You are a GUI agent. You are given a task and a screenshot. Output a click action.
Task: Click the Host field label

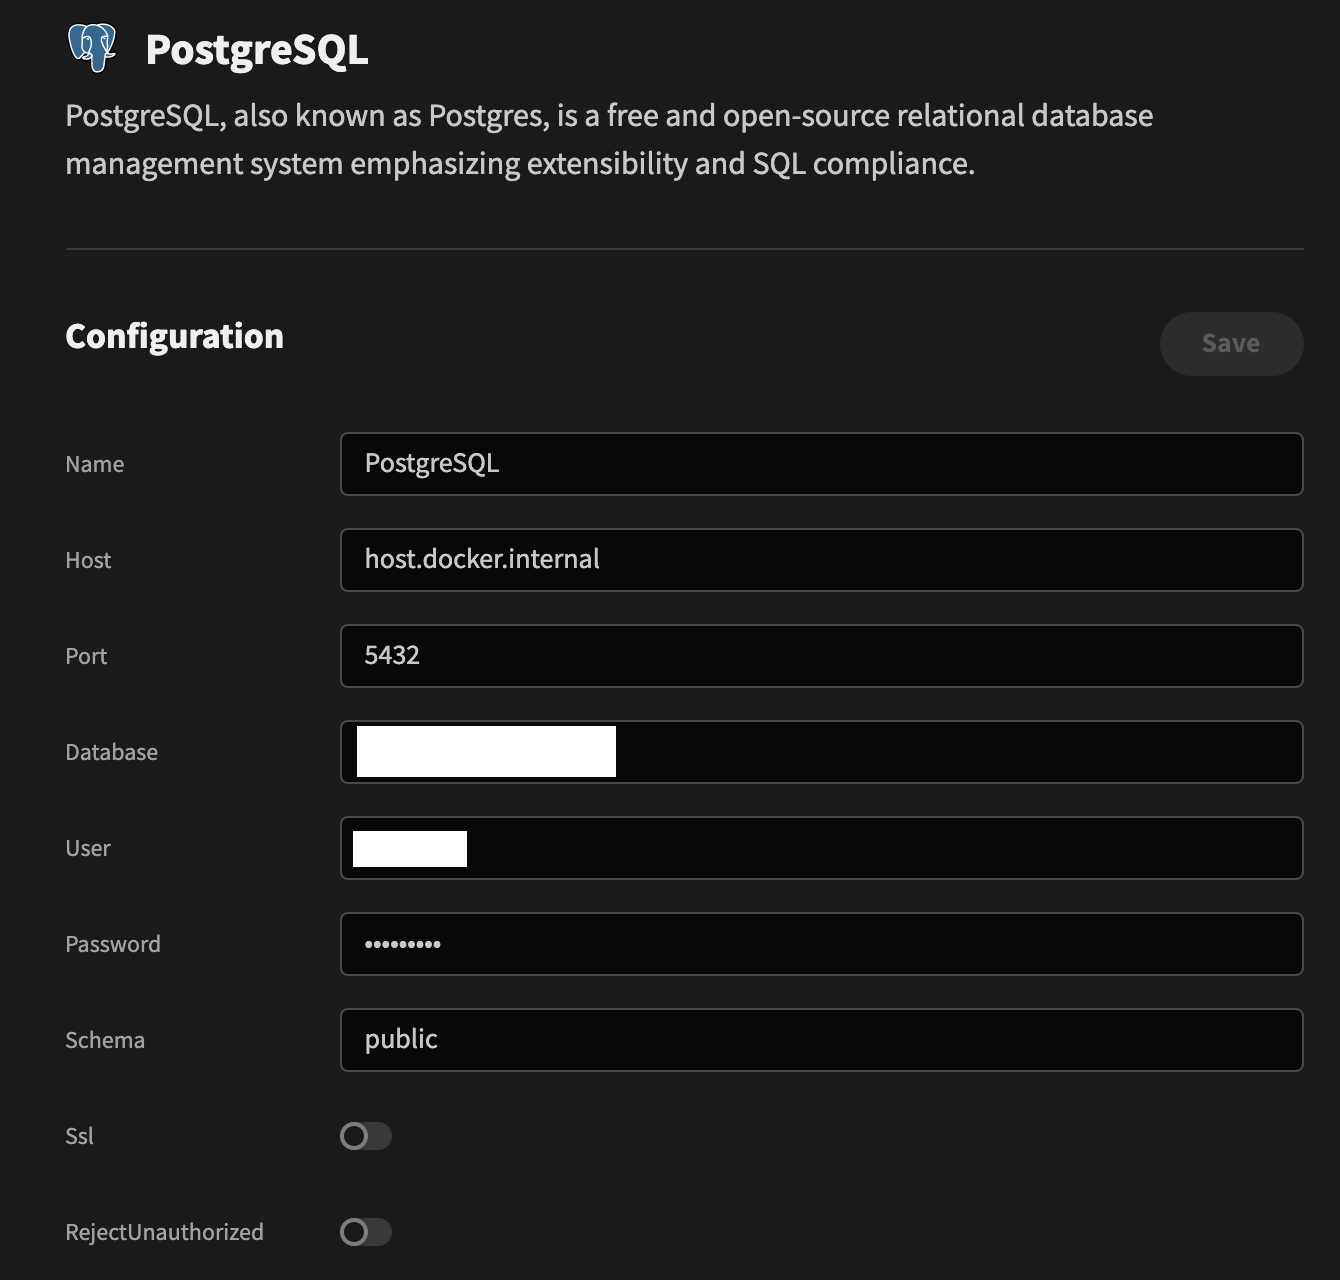click(88, 560)
